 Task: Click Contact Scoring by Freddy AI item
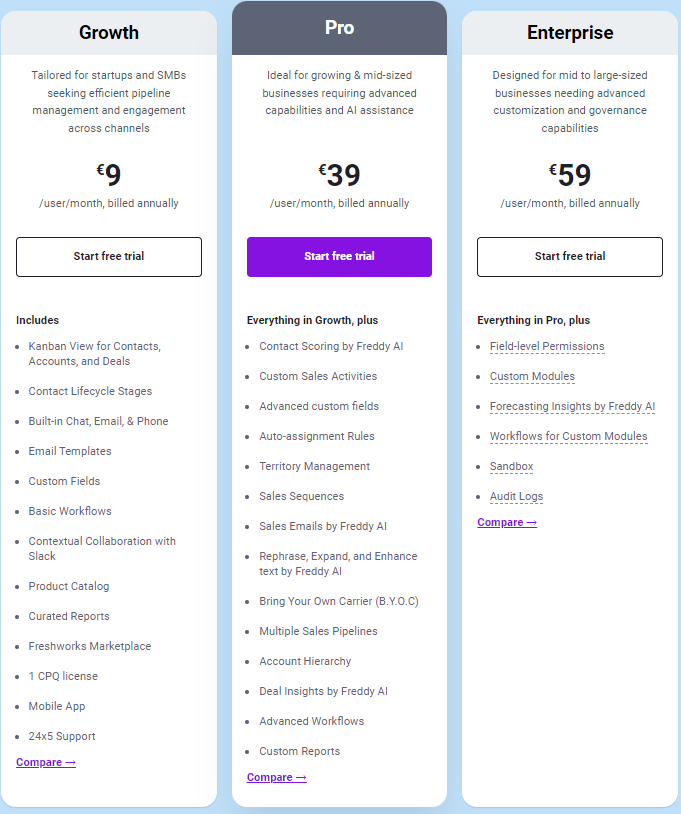(x=331, y=347)
